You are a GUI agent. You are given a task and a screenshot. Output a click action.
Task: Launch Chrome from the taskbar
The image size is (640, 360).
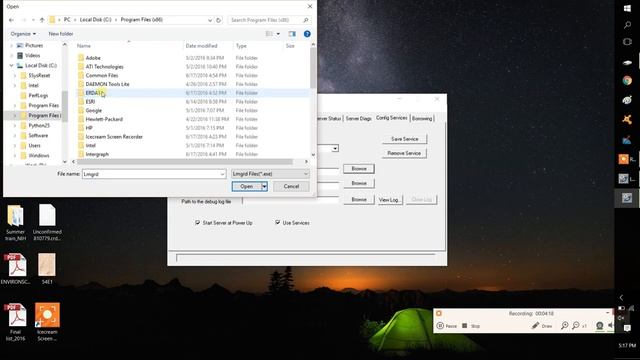627,80
